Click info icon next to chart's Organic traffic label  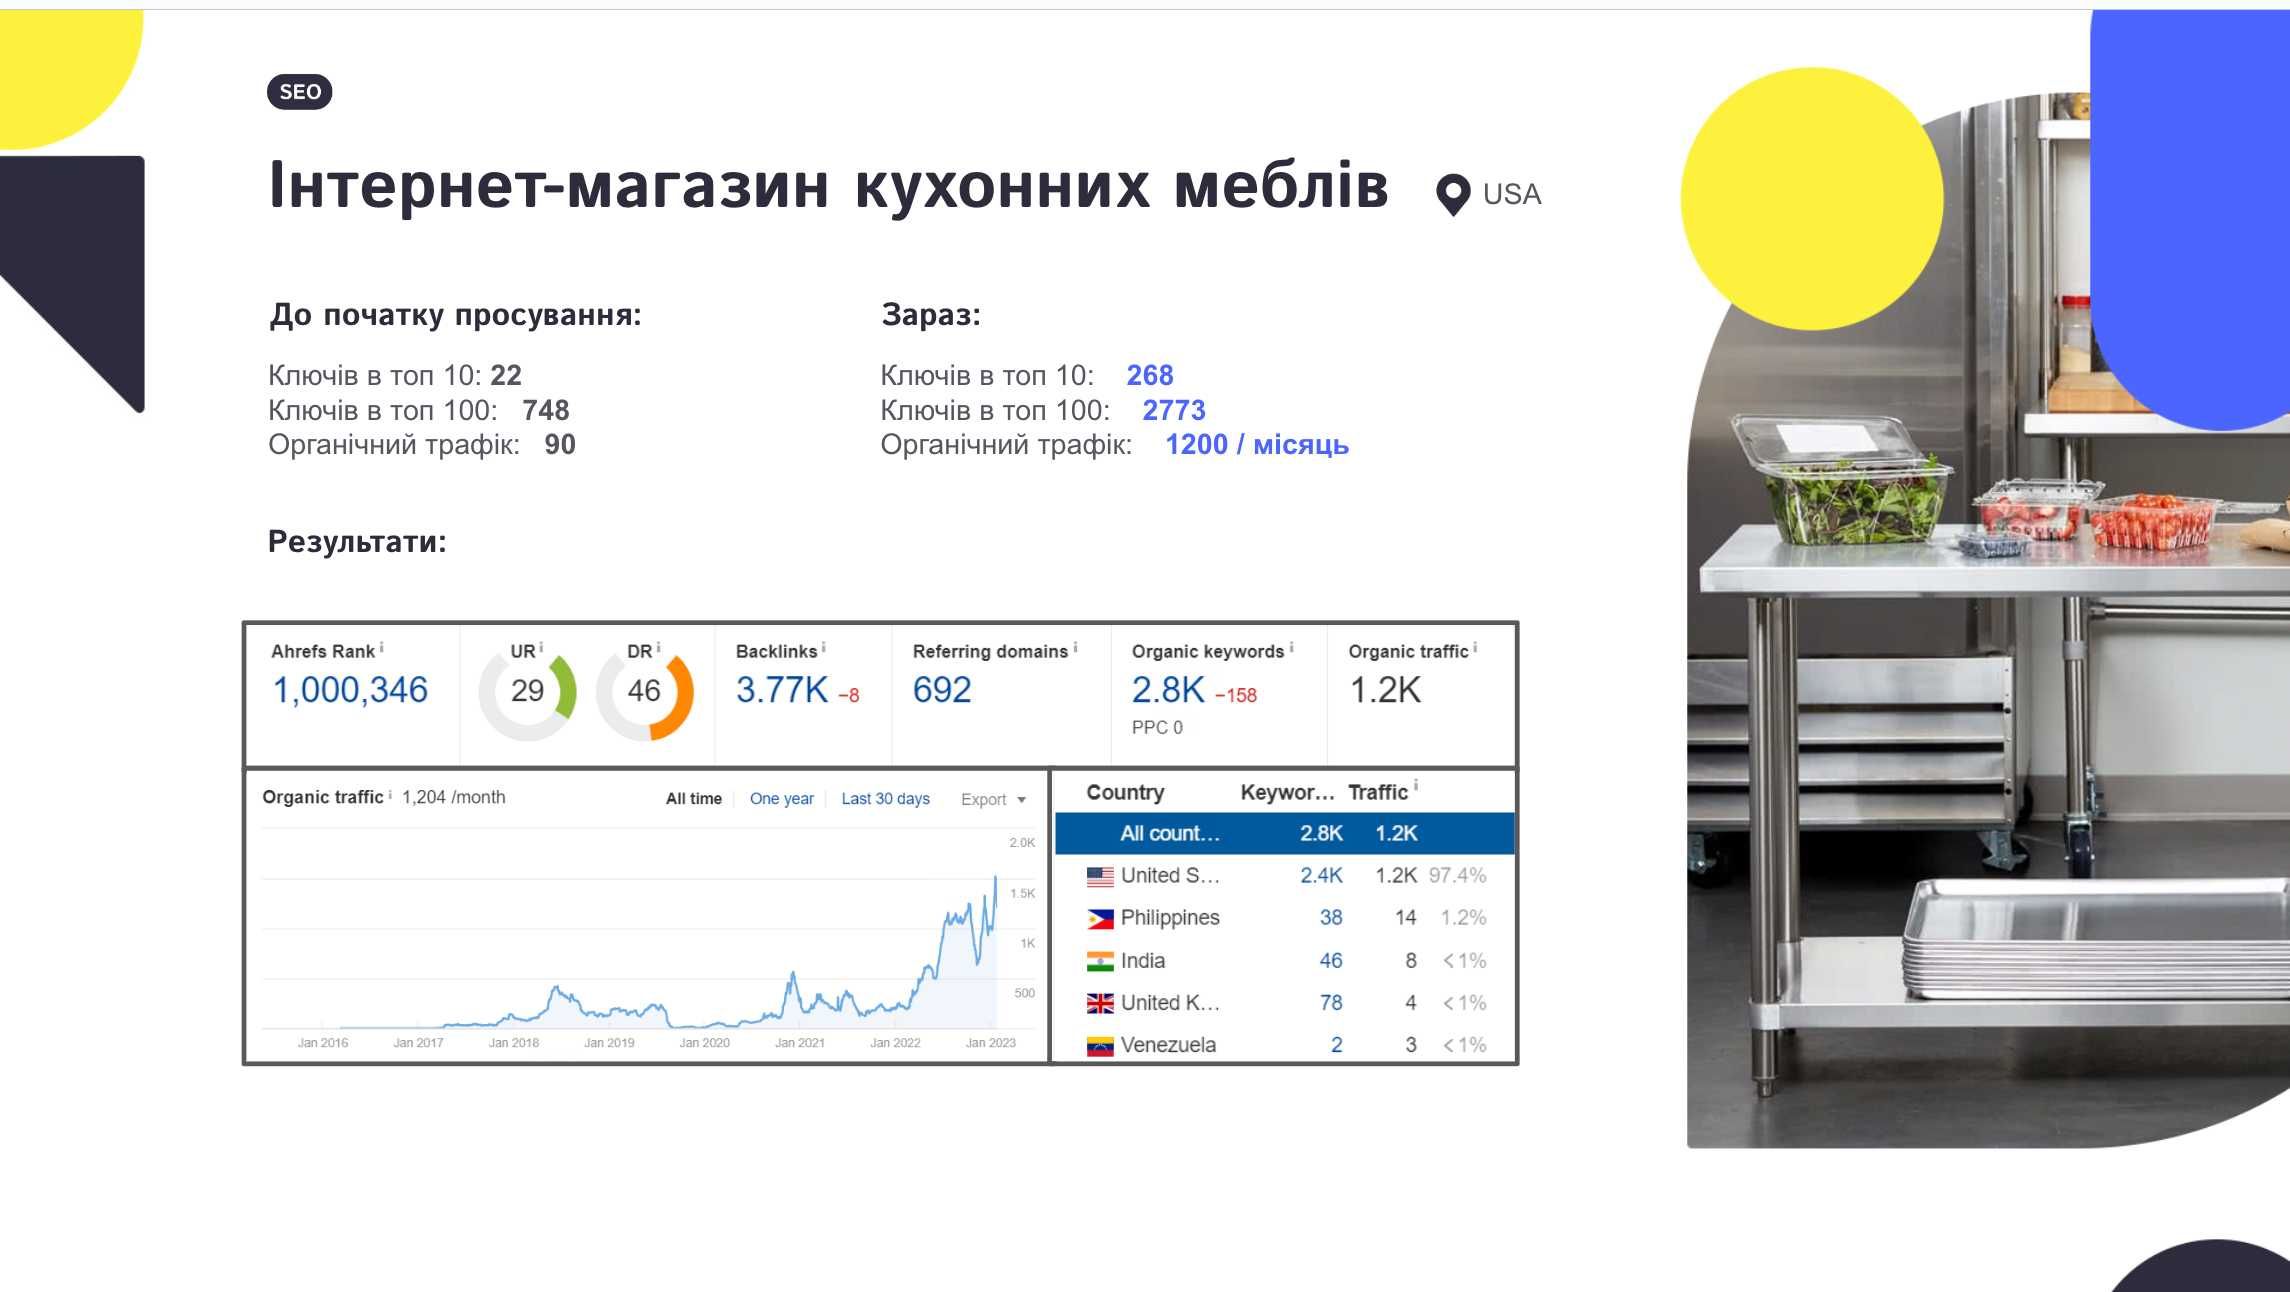[390, 795]
